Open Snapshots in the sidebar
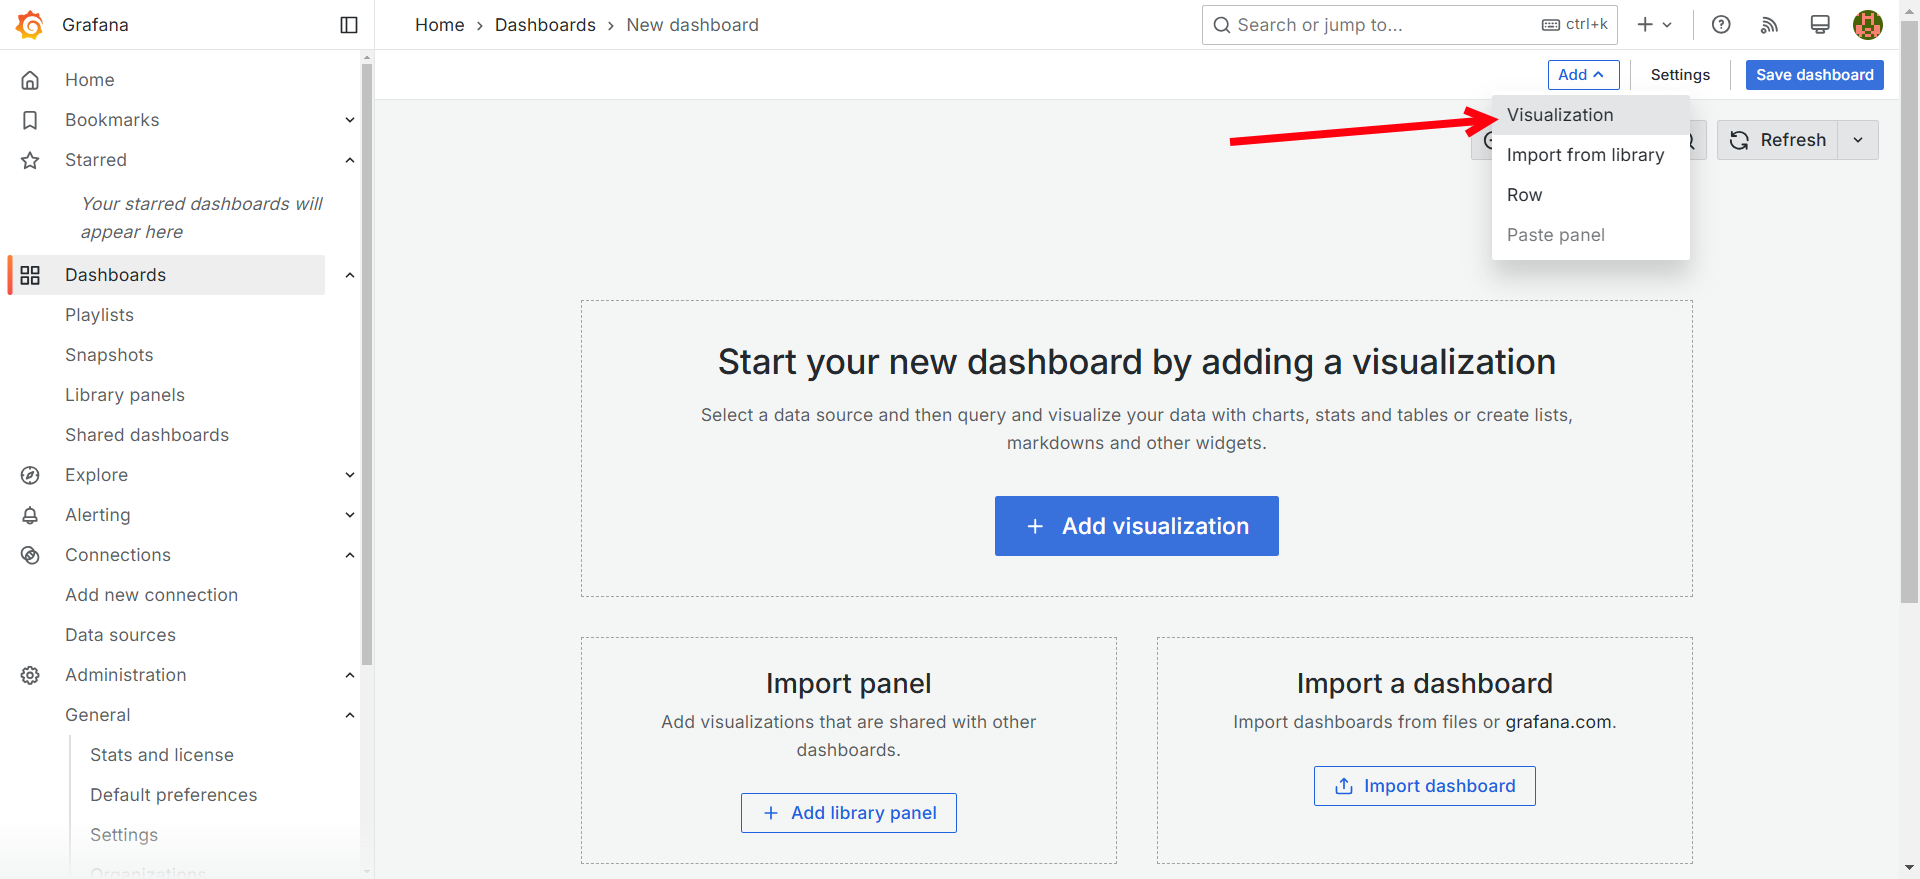Screen dimensions: 1920x879 (x=109, y=355)
